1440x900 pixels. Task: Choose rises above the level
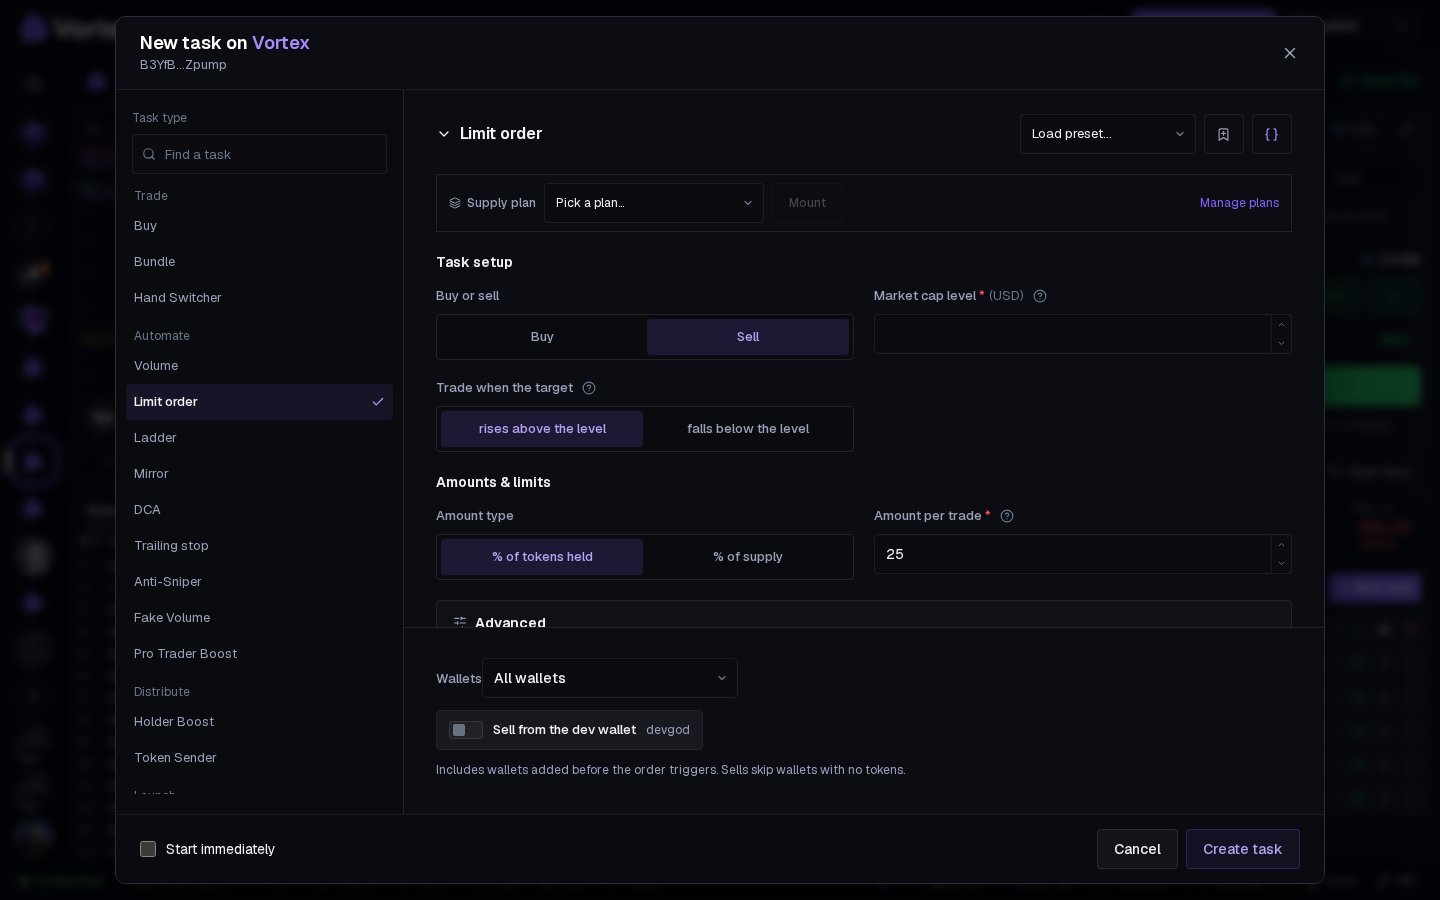coord(542,429)
